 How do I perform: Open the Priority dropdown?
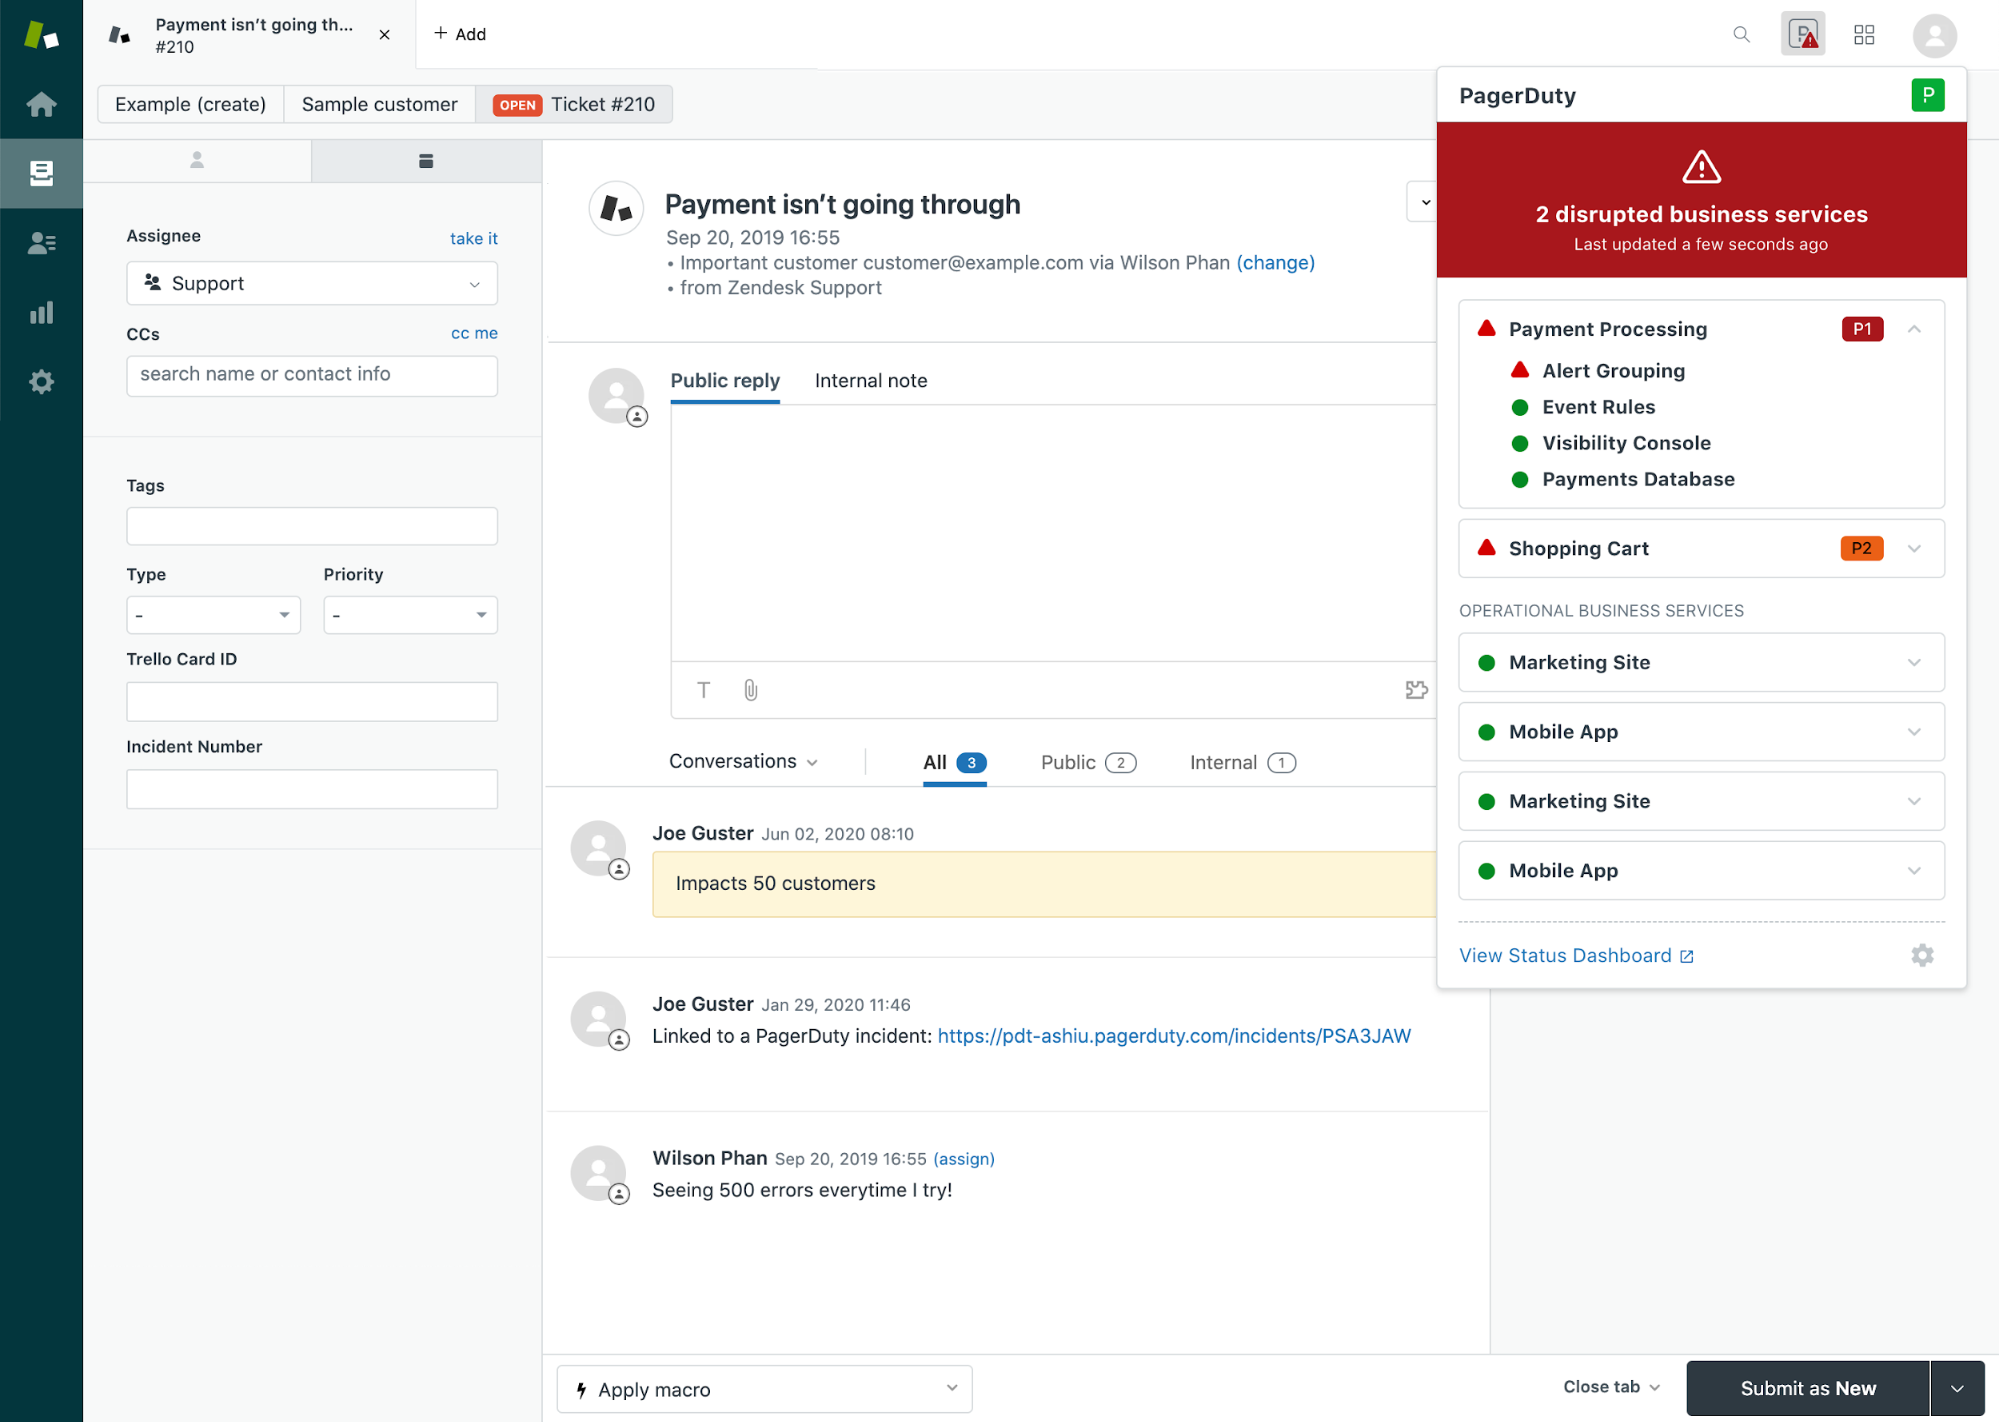tap(409, 614)
